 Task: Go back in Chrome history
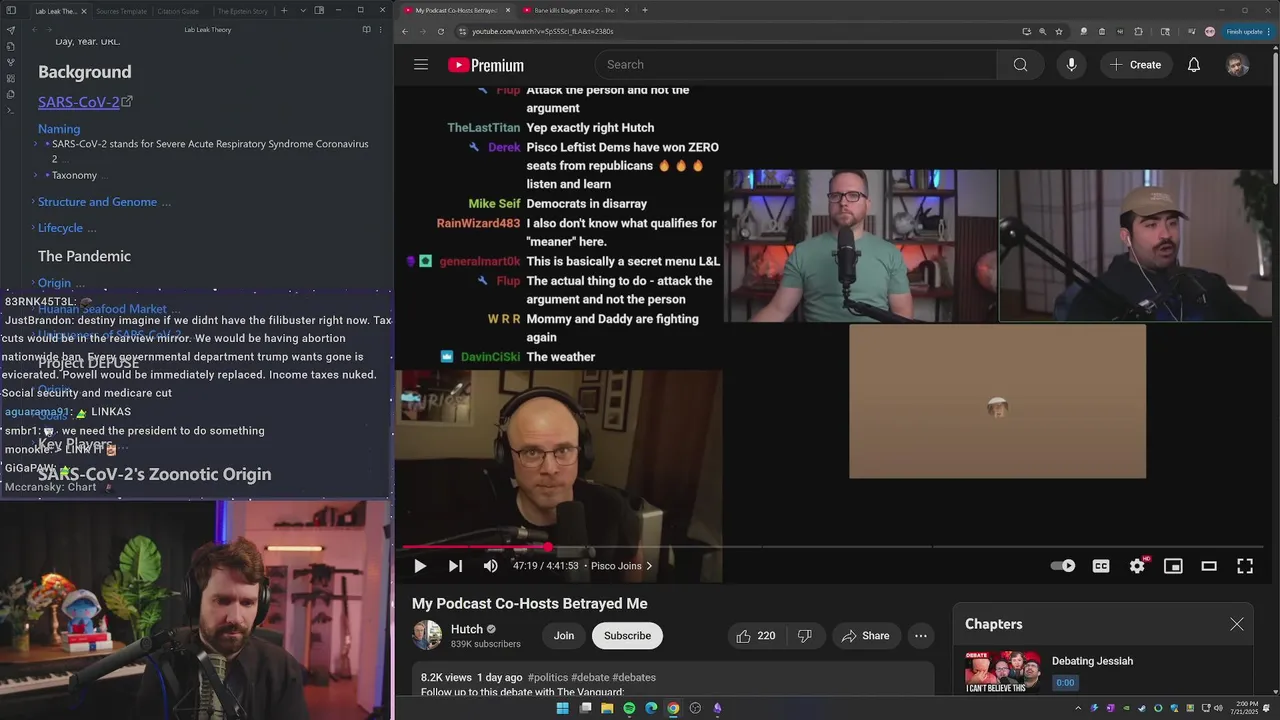coord(405,31)
